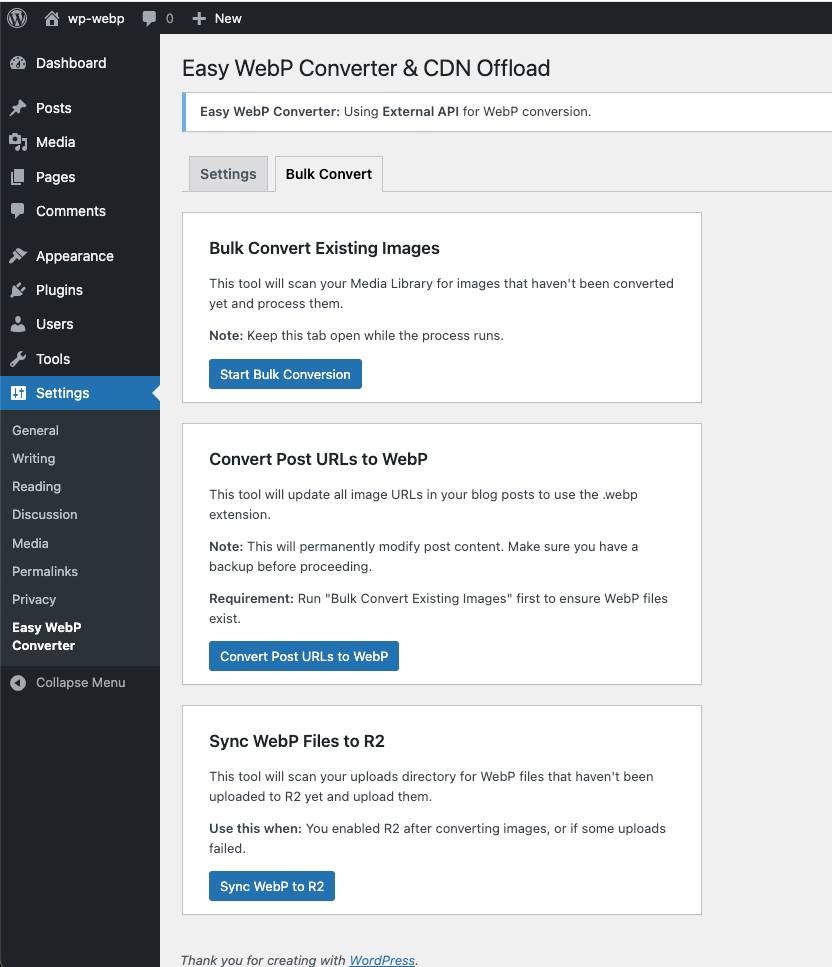Open the WordPress link in the footer
This screenshot has height=967, width=832.
click(381, 960)
